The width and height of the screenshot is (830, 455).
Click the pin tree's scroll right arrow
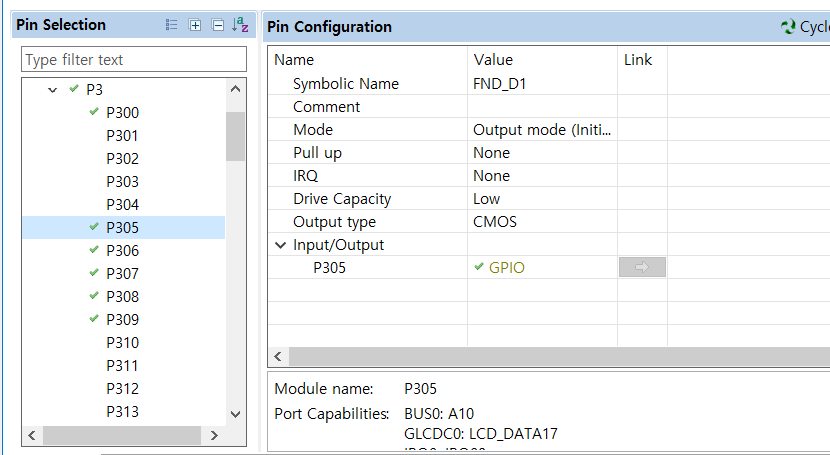[214, 435]
